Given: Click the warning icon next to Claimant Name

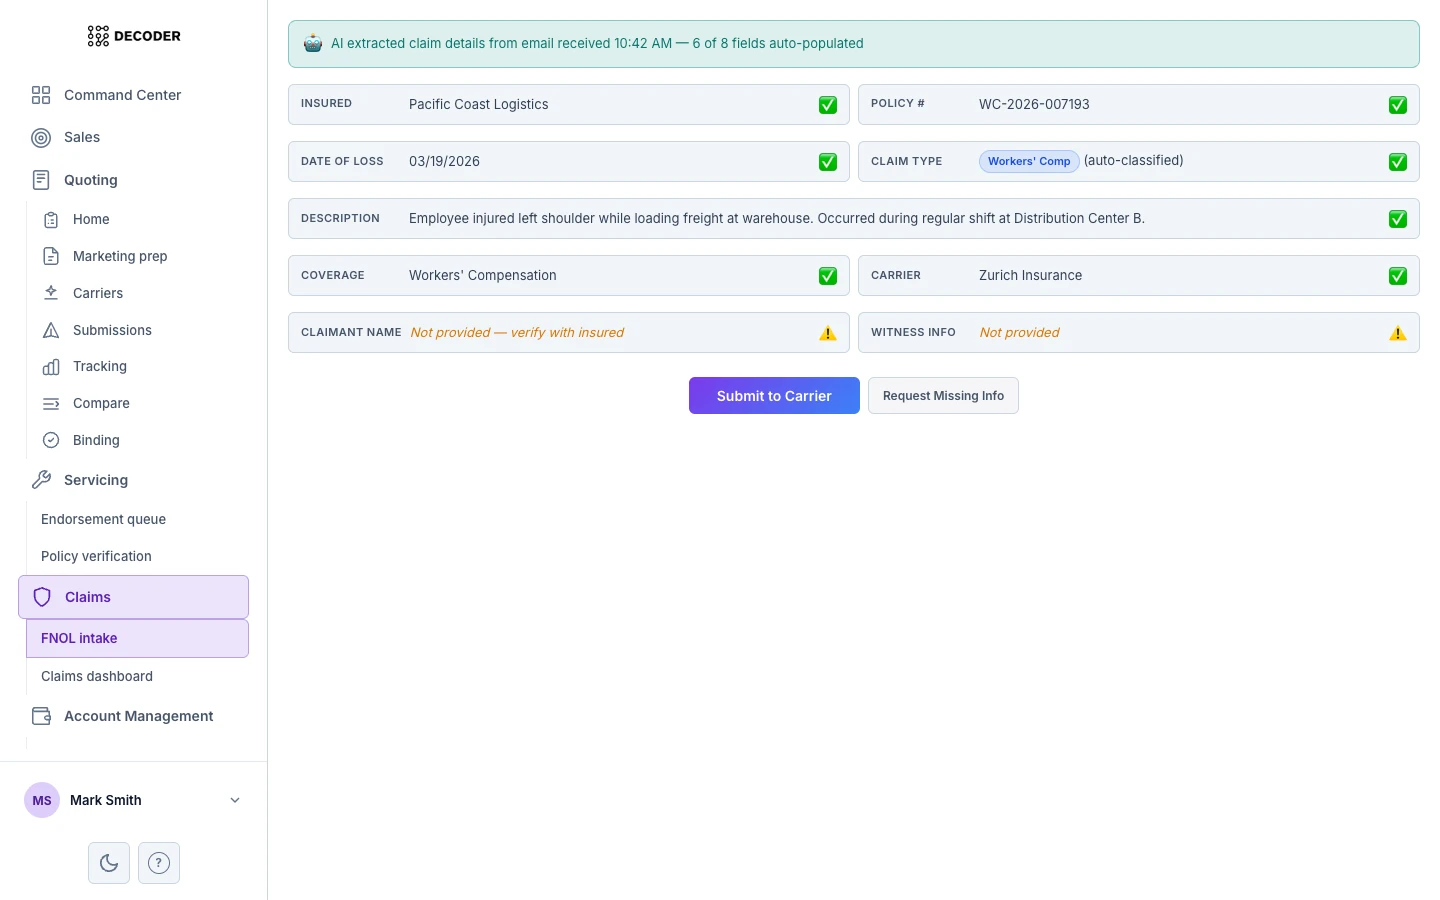Looking at the screenshot, I should tap(828, 333).
